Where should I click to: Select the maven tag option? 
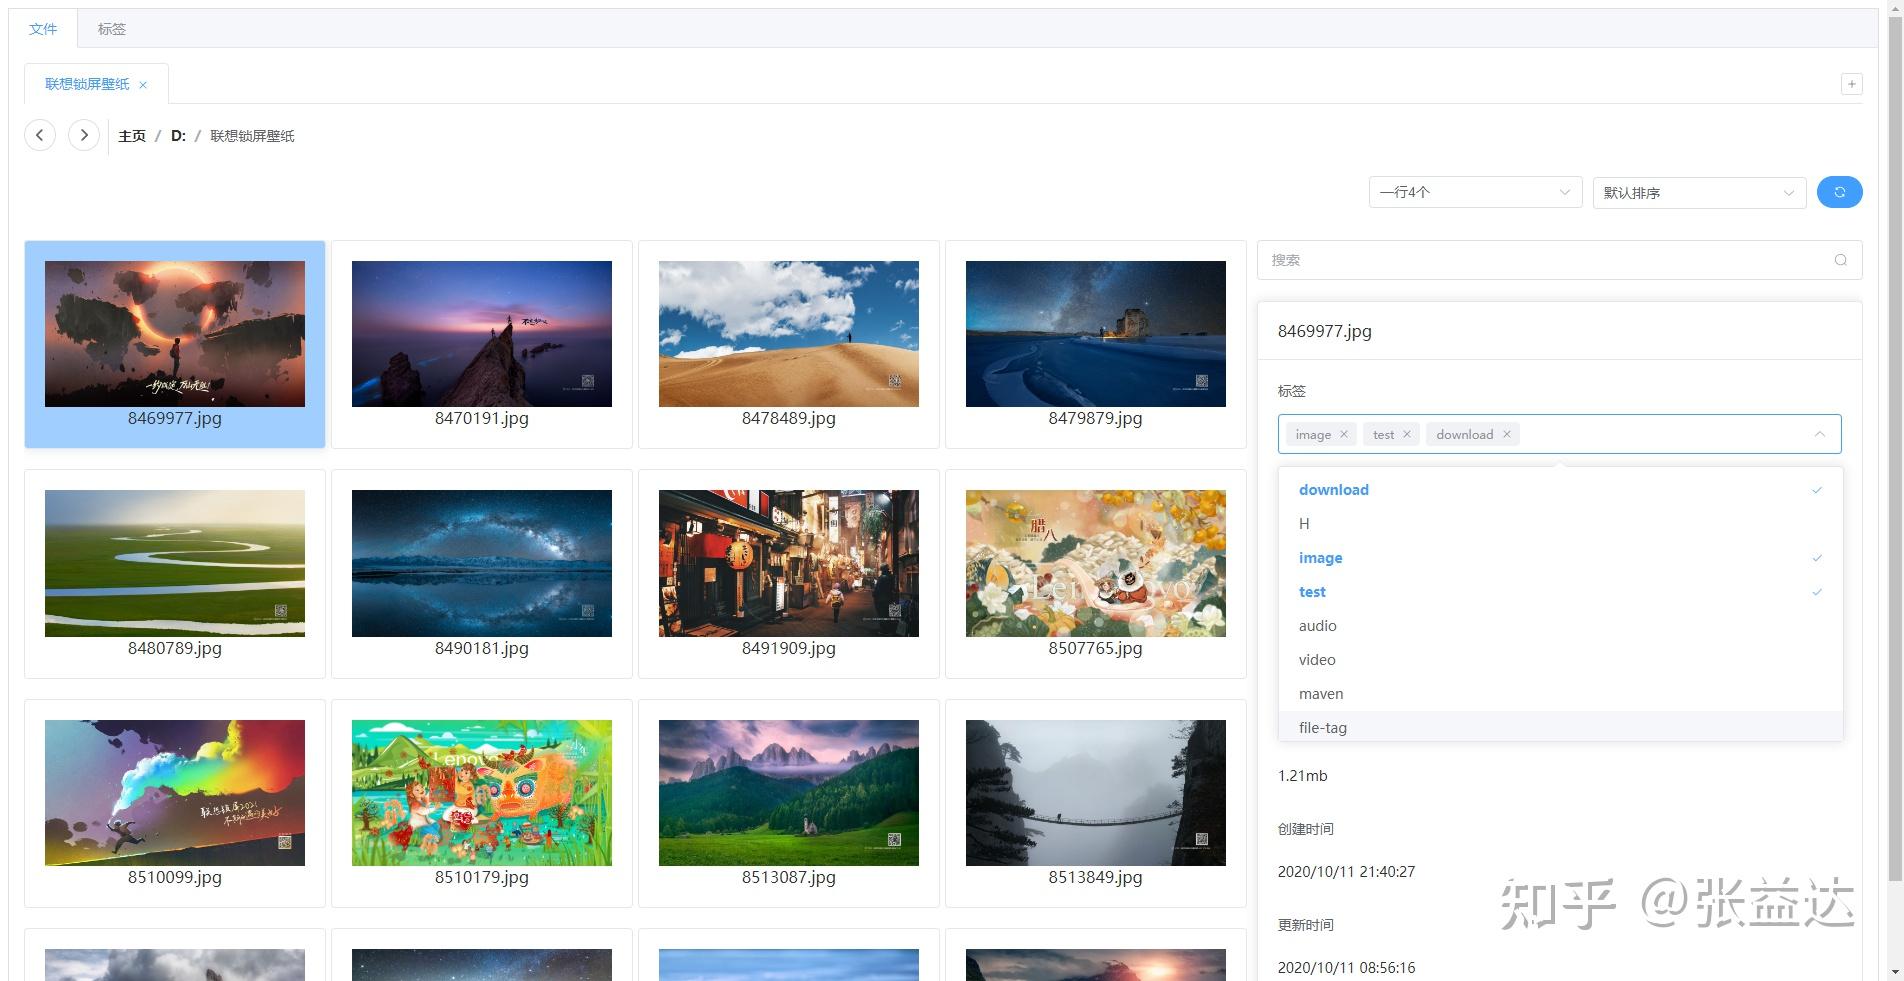(1560, 694)
